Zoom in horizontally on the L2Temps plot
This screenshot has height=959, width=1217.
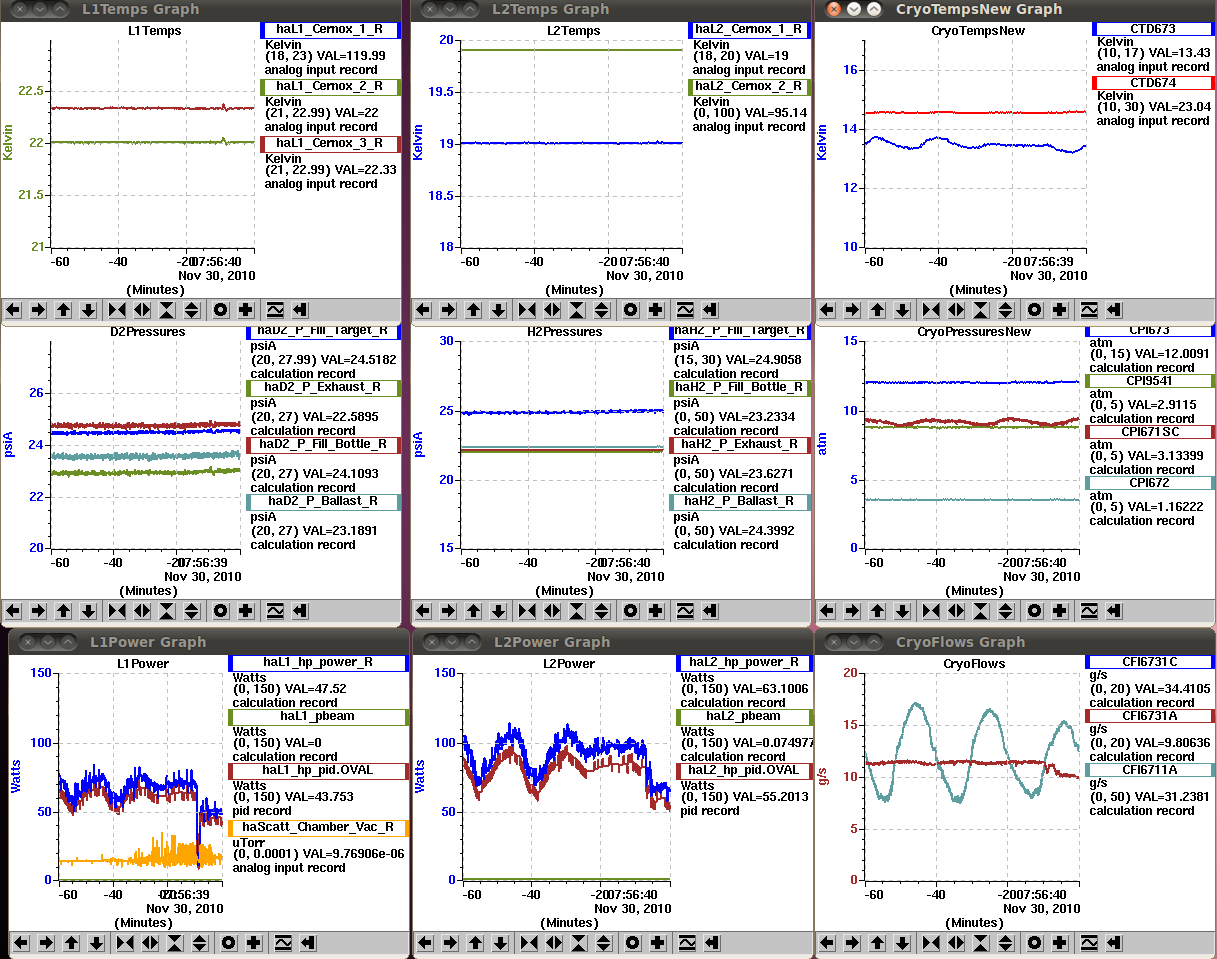coord(527,310)
